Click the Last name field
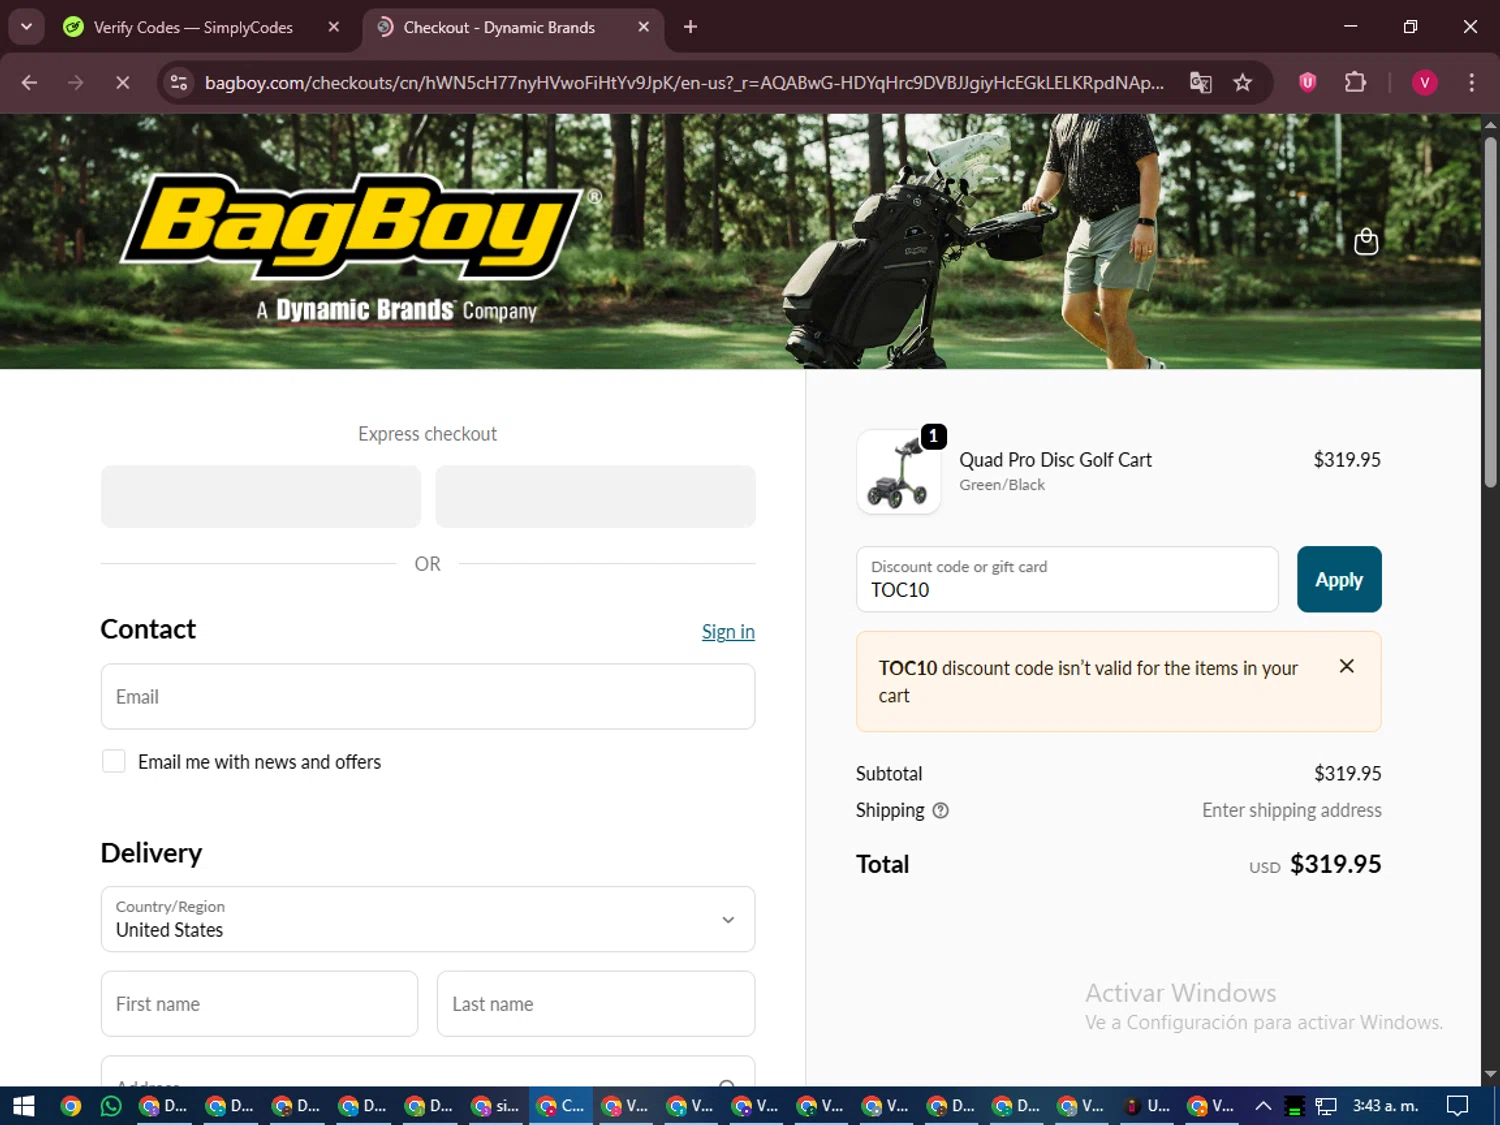The height and width of the screenshot is (1125, 1500). click(596, 1004)
